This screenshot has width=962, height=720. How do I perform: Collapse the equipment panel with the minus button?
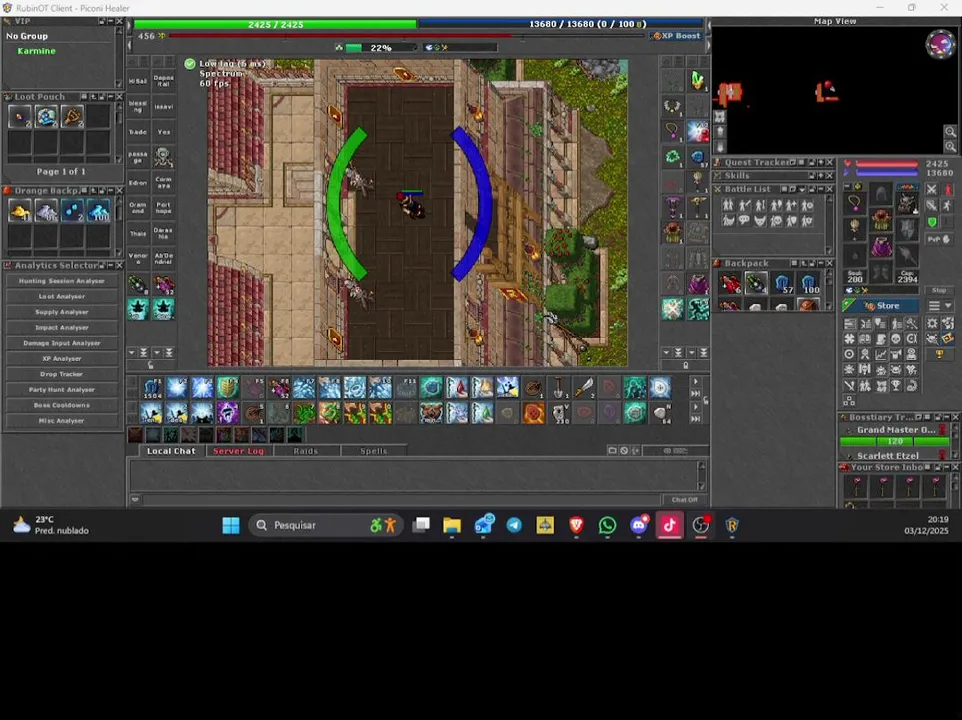click(847, 186)
